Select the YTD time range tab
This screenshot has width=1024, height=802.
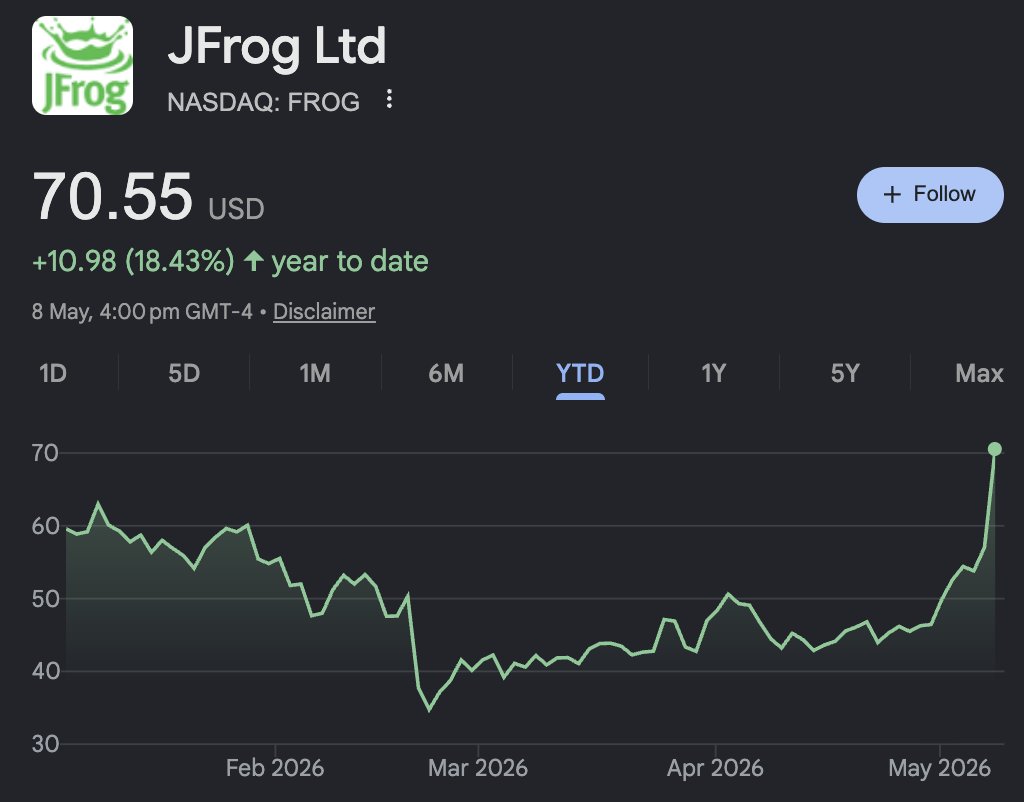580,374
